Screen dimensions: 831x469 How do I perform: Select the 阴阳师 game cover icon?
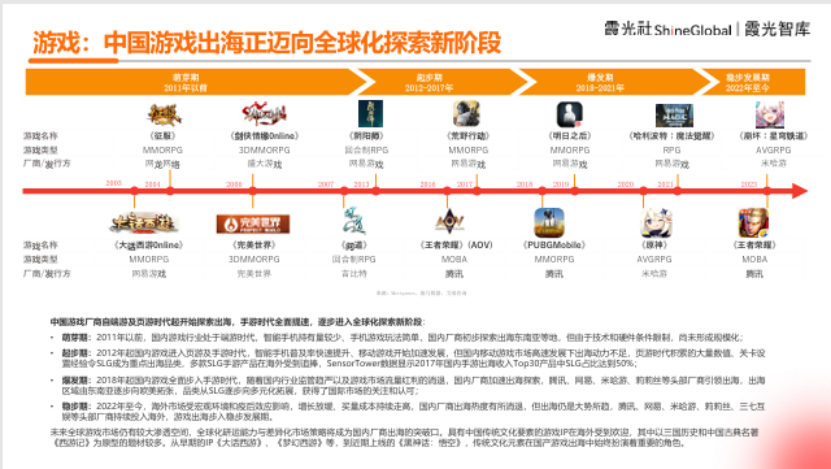pos(370,113)
